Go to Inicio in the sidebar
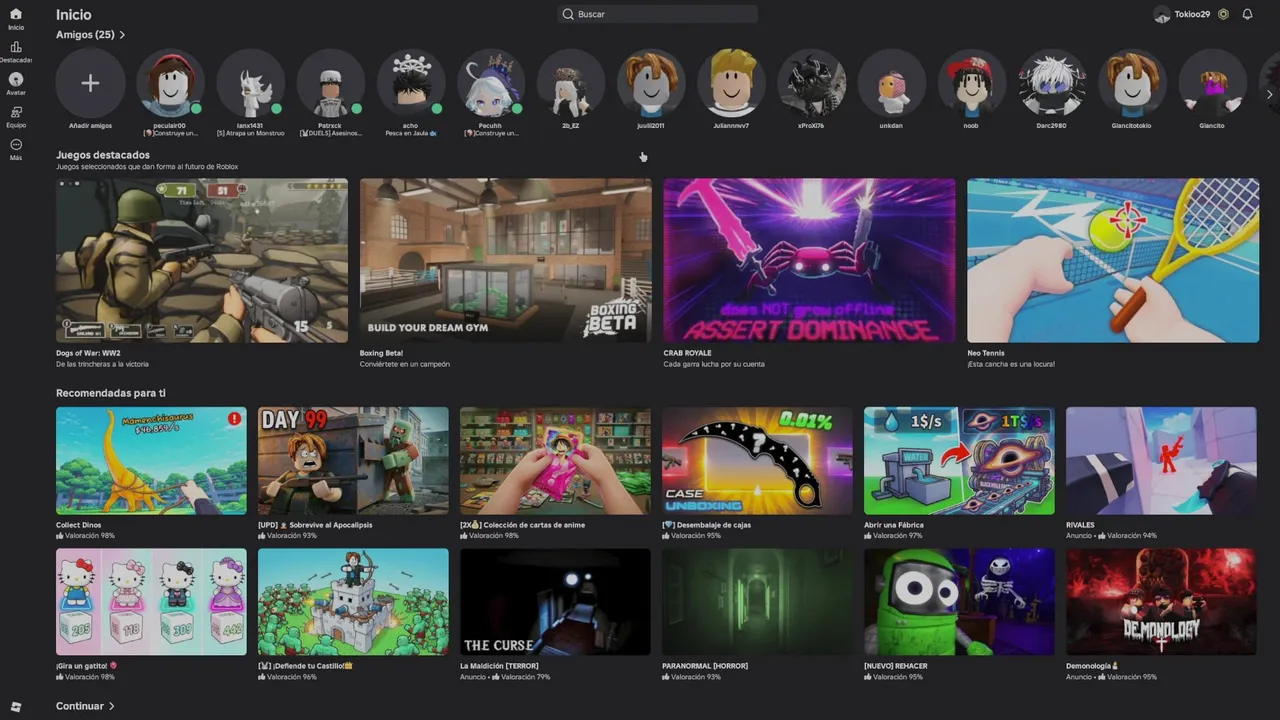This screenshot has width=1280, height=720. (15, 19)
